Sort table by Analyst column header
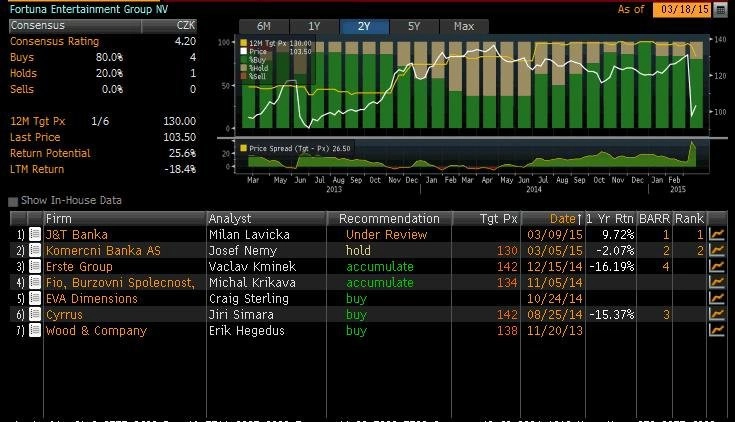 pos(266,219)
